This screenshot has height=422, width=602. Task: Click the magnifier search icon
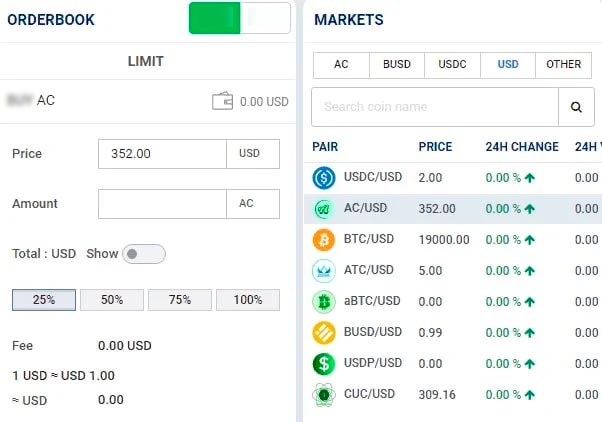(x=575, y=107)
